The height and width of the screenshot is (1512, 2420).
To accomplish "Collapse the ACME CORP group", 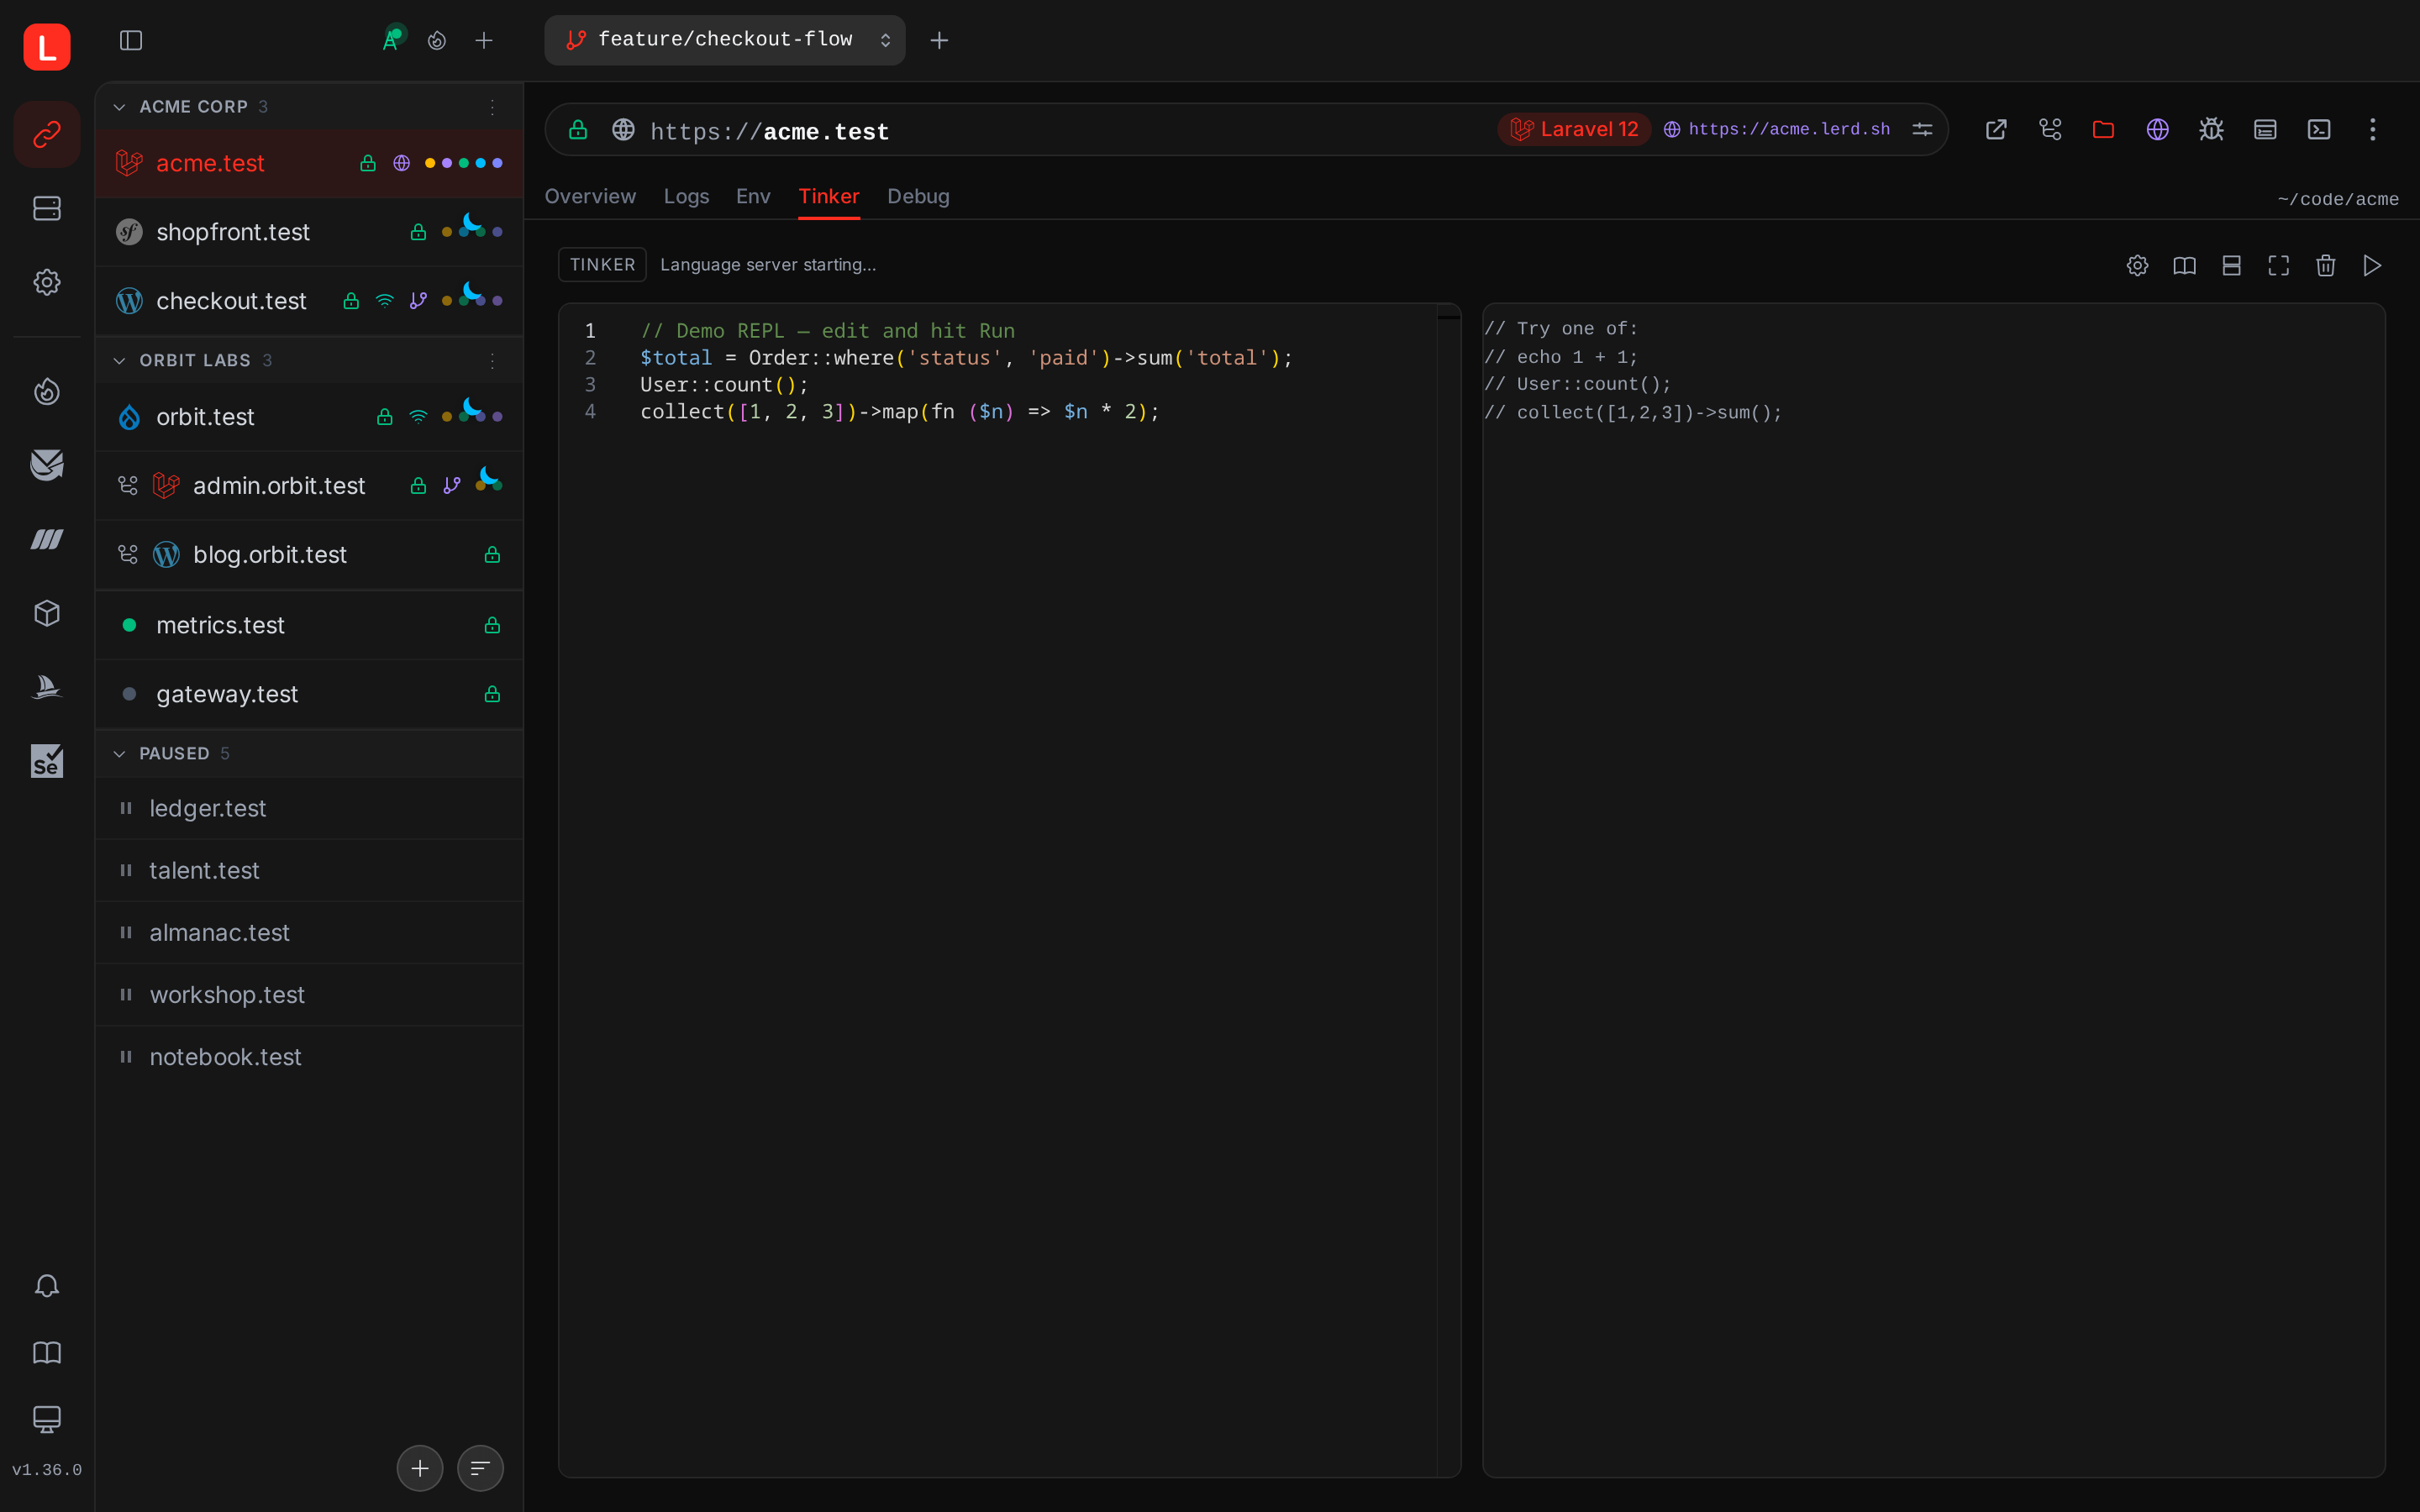I will point(120,107).
